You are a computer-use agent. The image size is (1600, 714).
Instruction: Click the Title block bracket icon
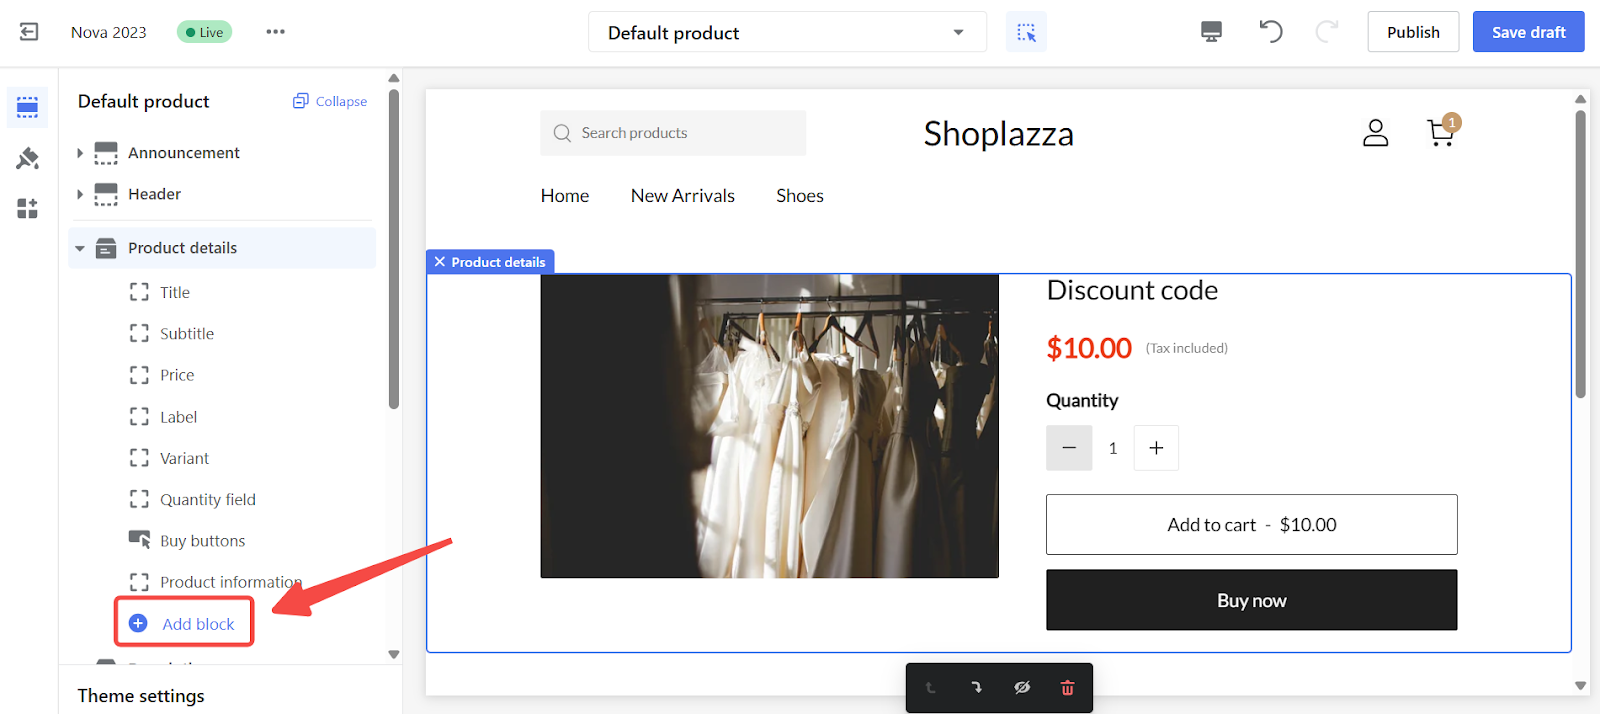pos(139,292)
